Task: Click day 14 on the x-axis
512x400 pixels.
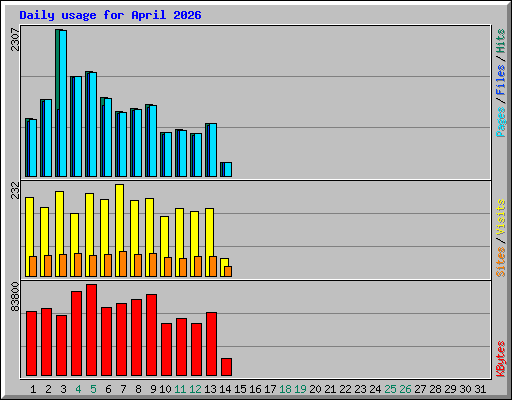Action: click(x=225, y=389)
